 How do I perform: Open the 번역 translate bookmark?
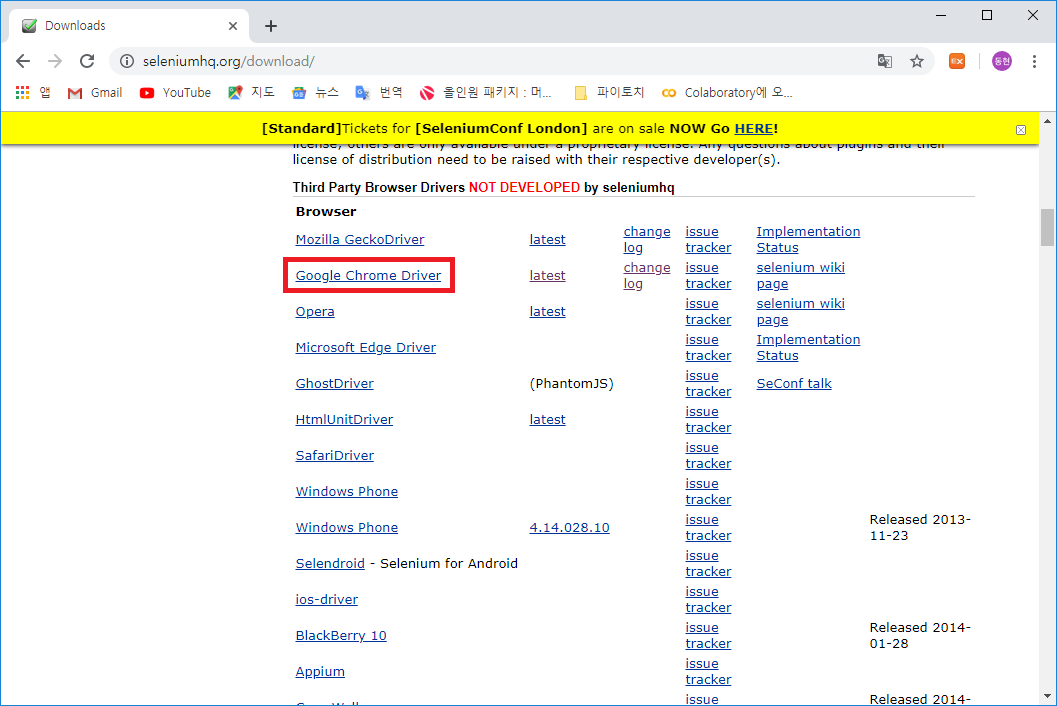point(379,92)
